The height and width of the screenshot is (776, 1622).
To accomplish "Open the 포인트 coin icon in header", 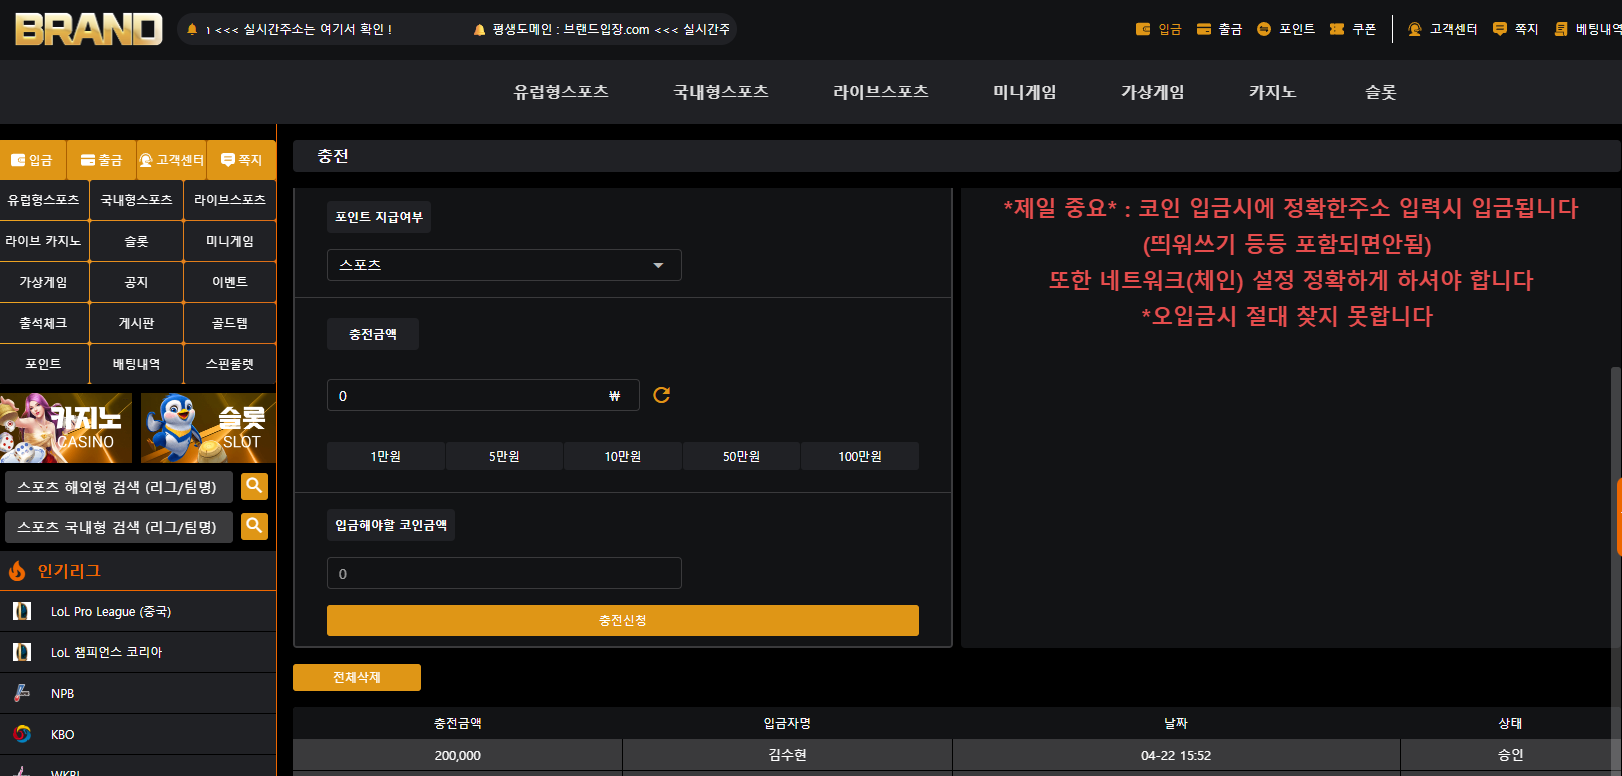I will coord(1264,29).
